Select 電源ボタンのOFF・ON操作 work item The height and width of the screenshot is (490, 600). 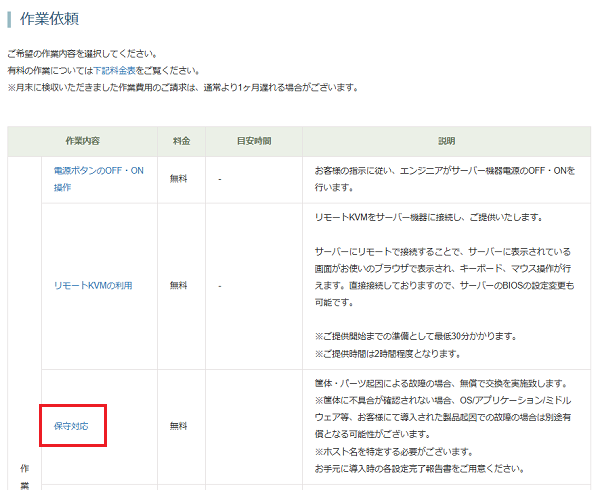(x=99, y=179)
